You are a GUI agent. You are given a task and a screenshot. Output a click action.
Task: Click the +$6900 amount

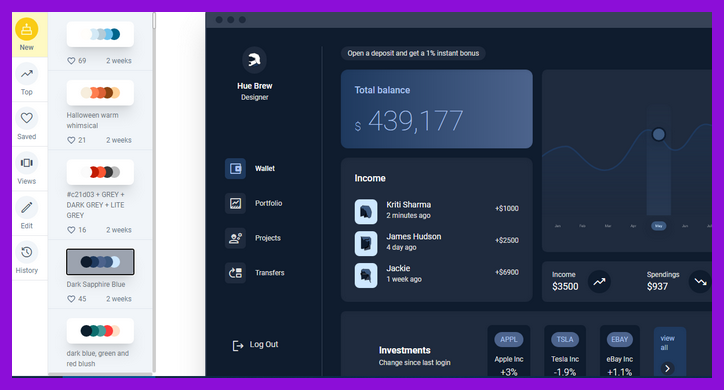tap(507, 272)
